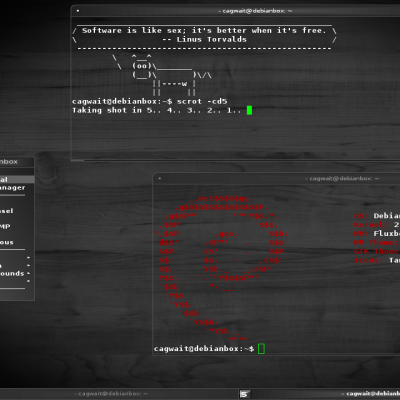Click the 'Icons:' info line
Screen dimensions: 400x400
[x=377, y=260]
